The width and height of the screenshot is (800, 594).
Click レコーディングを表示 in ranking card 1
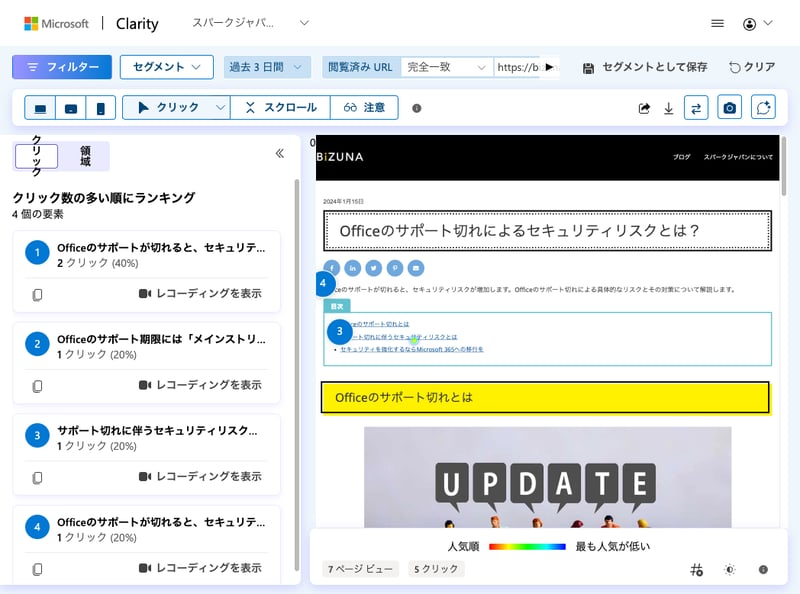coord(200,293)
